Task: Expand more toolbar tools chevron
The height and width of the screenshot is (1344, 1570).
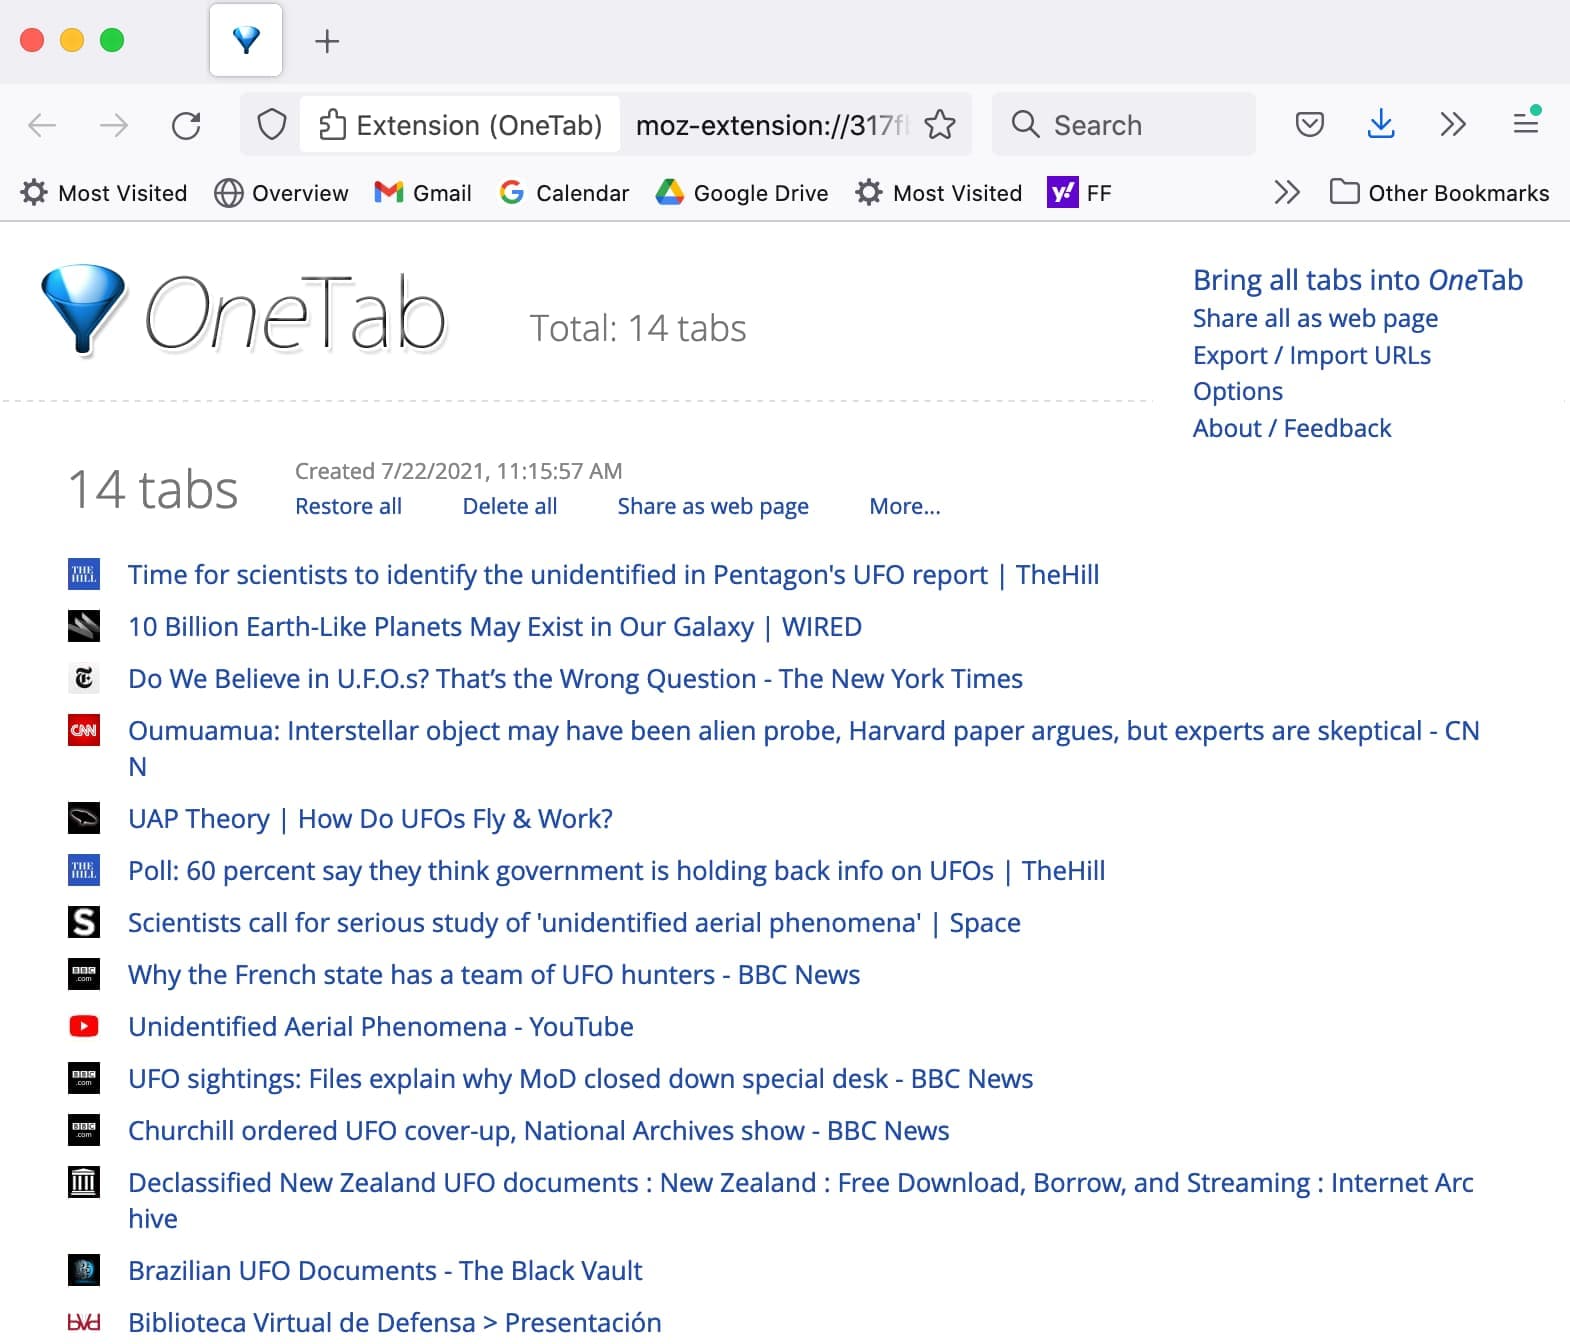Action: click(x=1453, y=125)
